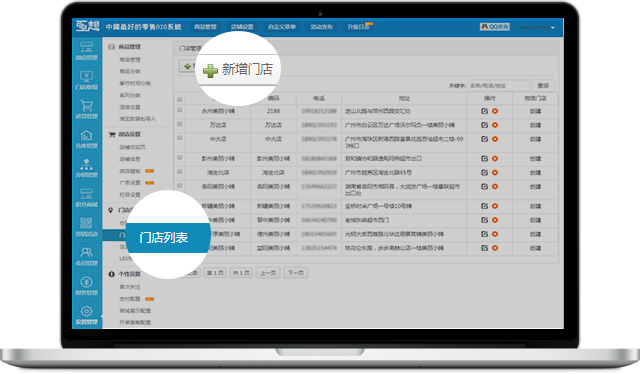
Task: Tick the select-all checkbox in the table header
Action: pos(180,99)
